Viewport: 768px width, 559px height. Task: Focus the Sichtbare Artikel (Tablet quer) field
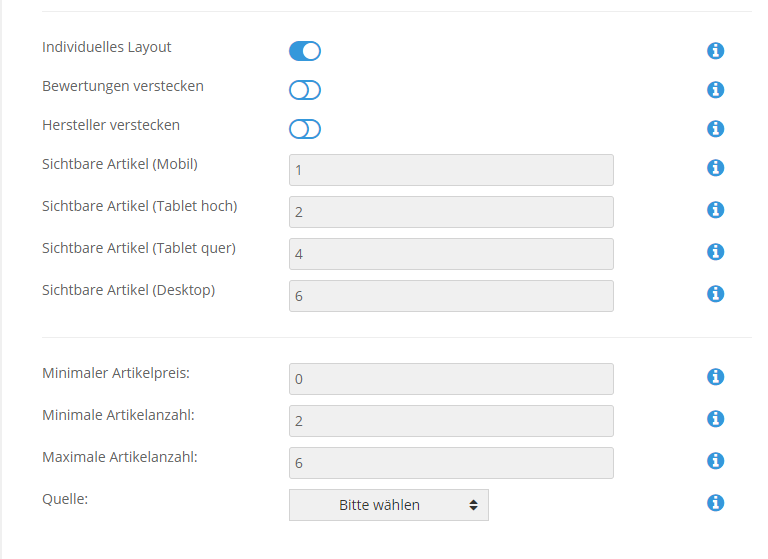pyautogui.click(x=451, y=254)
